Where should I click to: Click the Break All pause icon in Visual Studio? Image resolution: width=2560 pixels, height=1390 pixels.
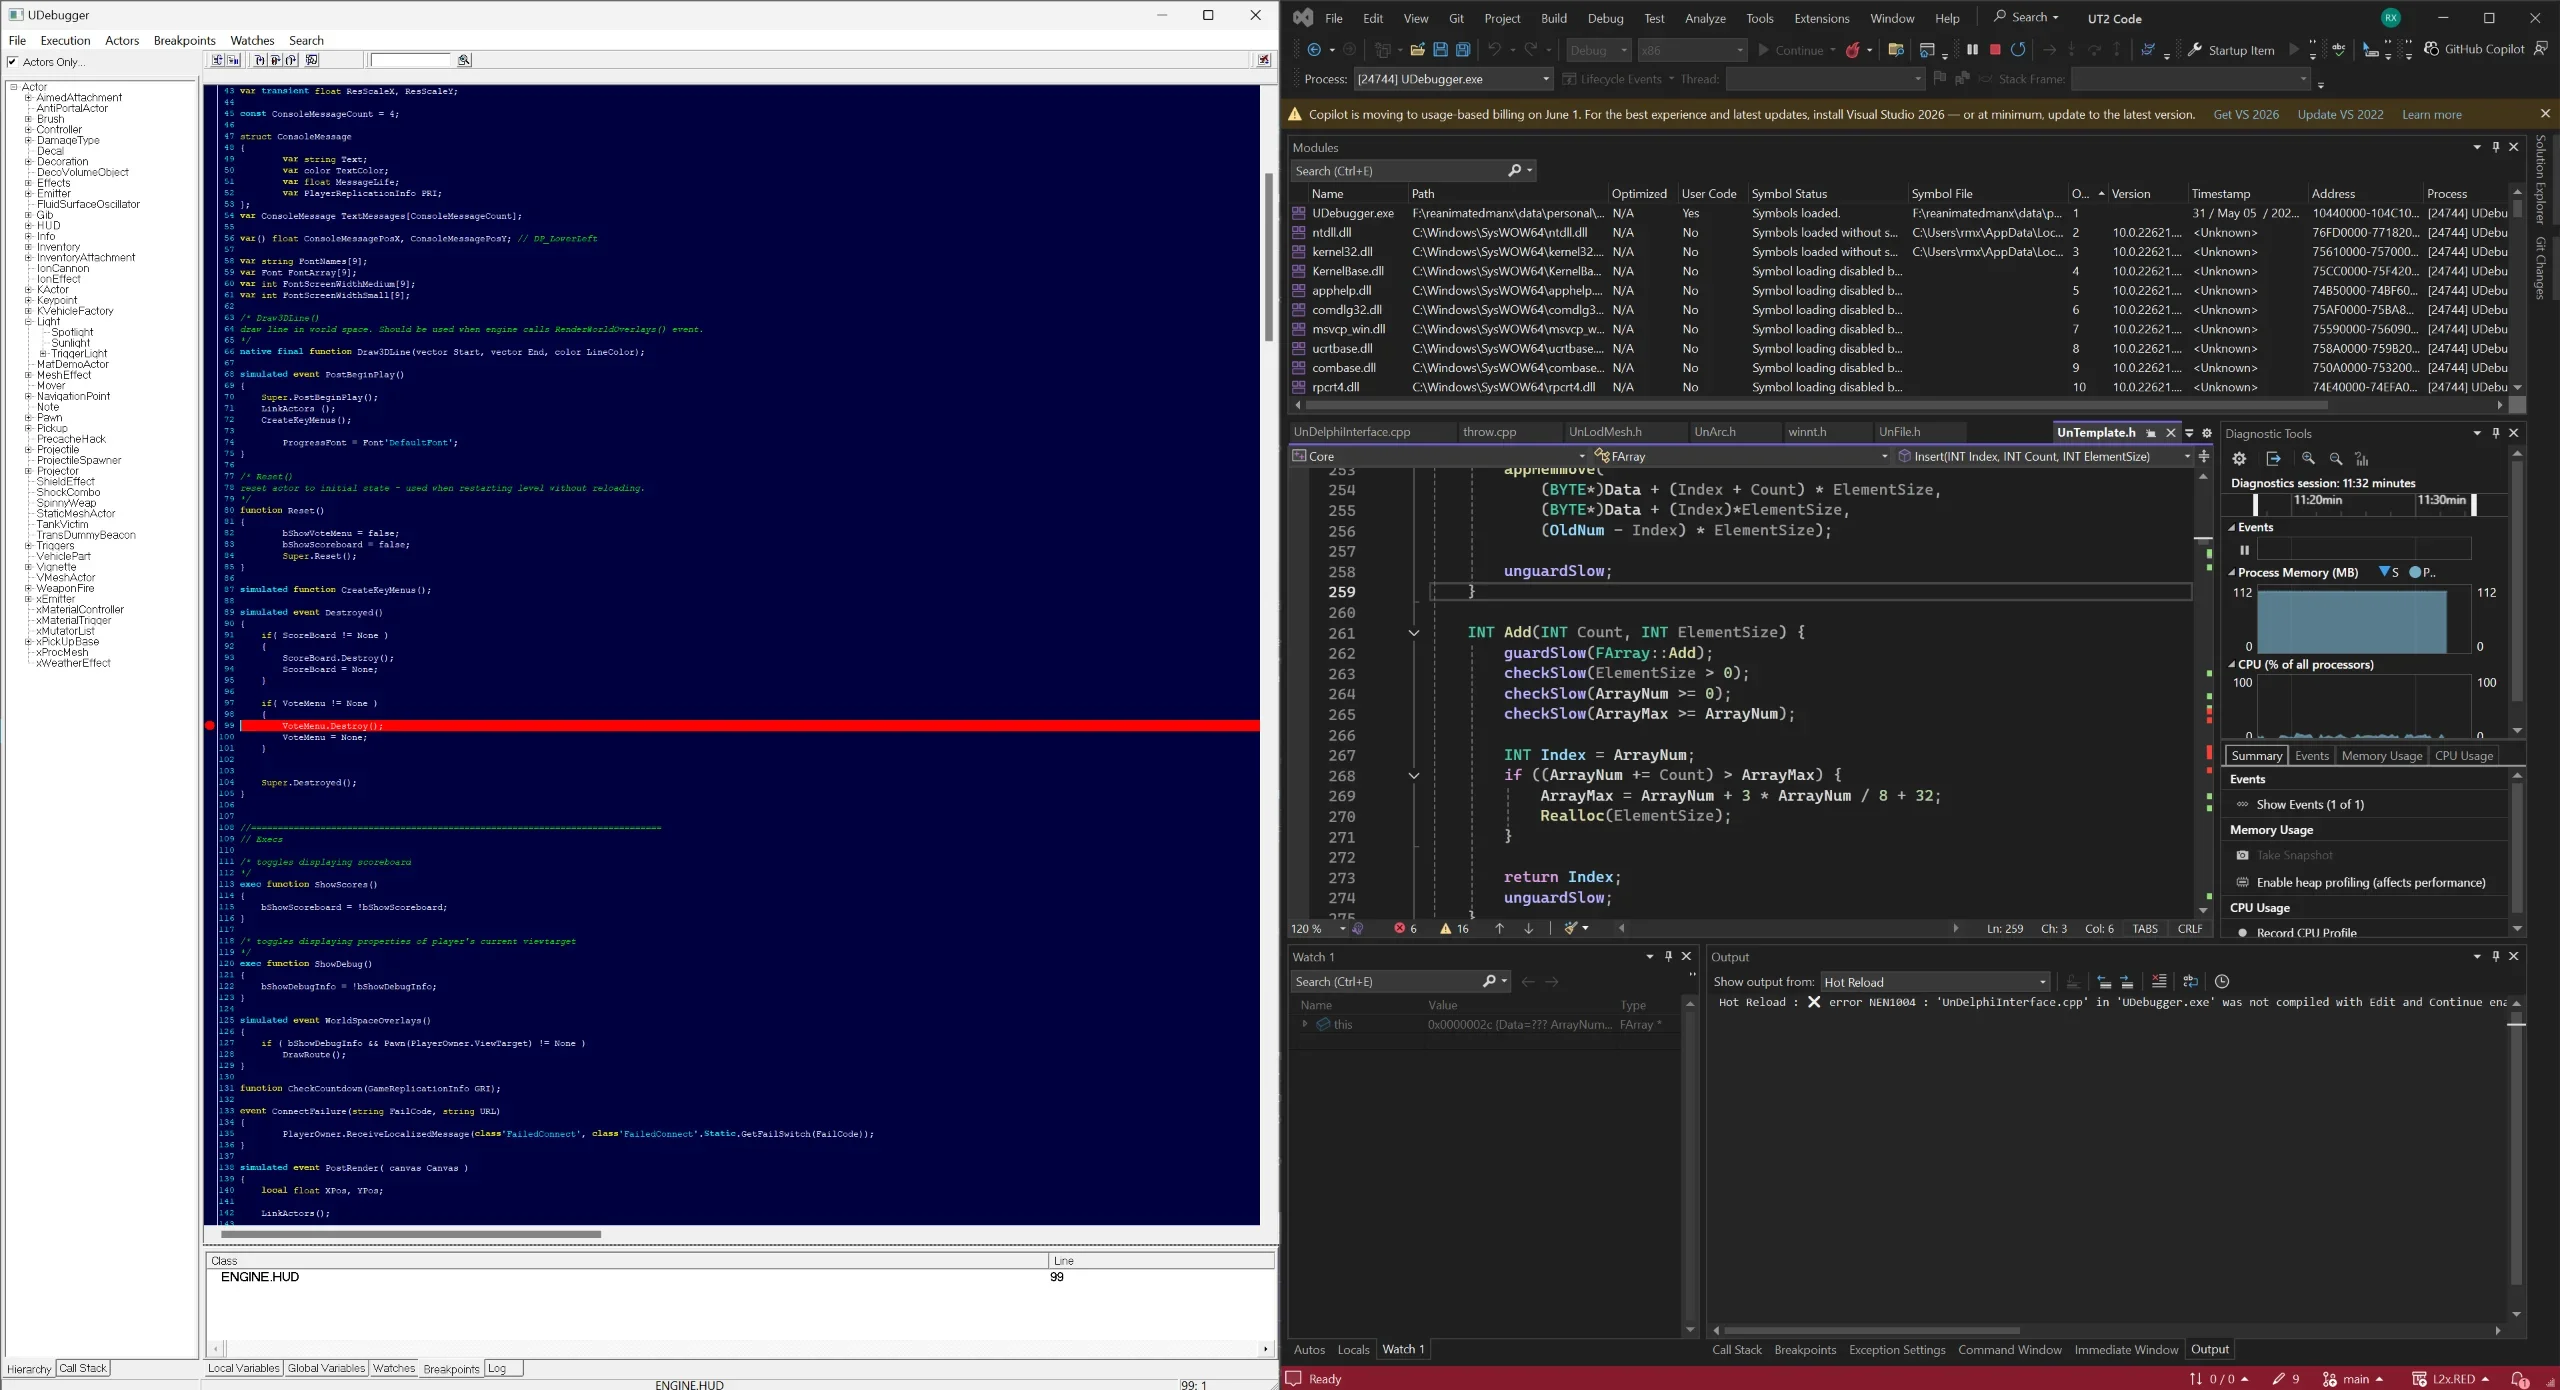[x=1972, y=49]
